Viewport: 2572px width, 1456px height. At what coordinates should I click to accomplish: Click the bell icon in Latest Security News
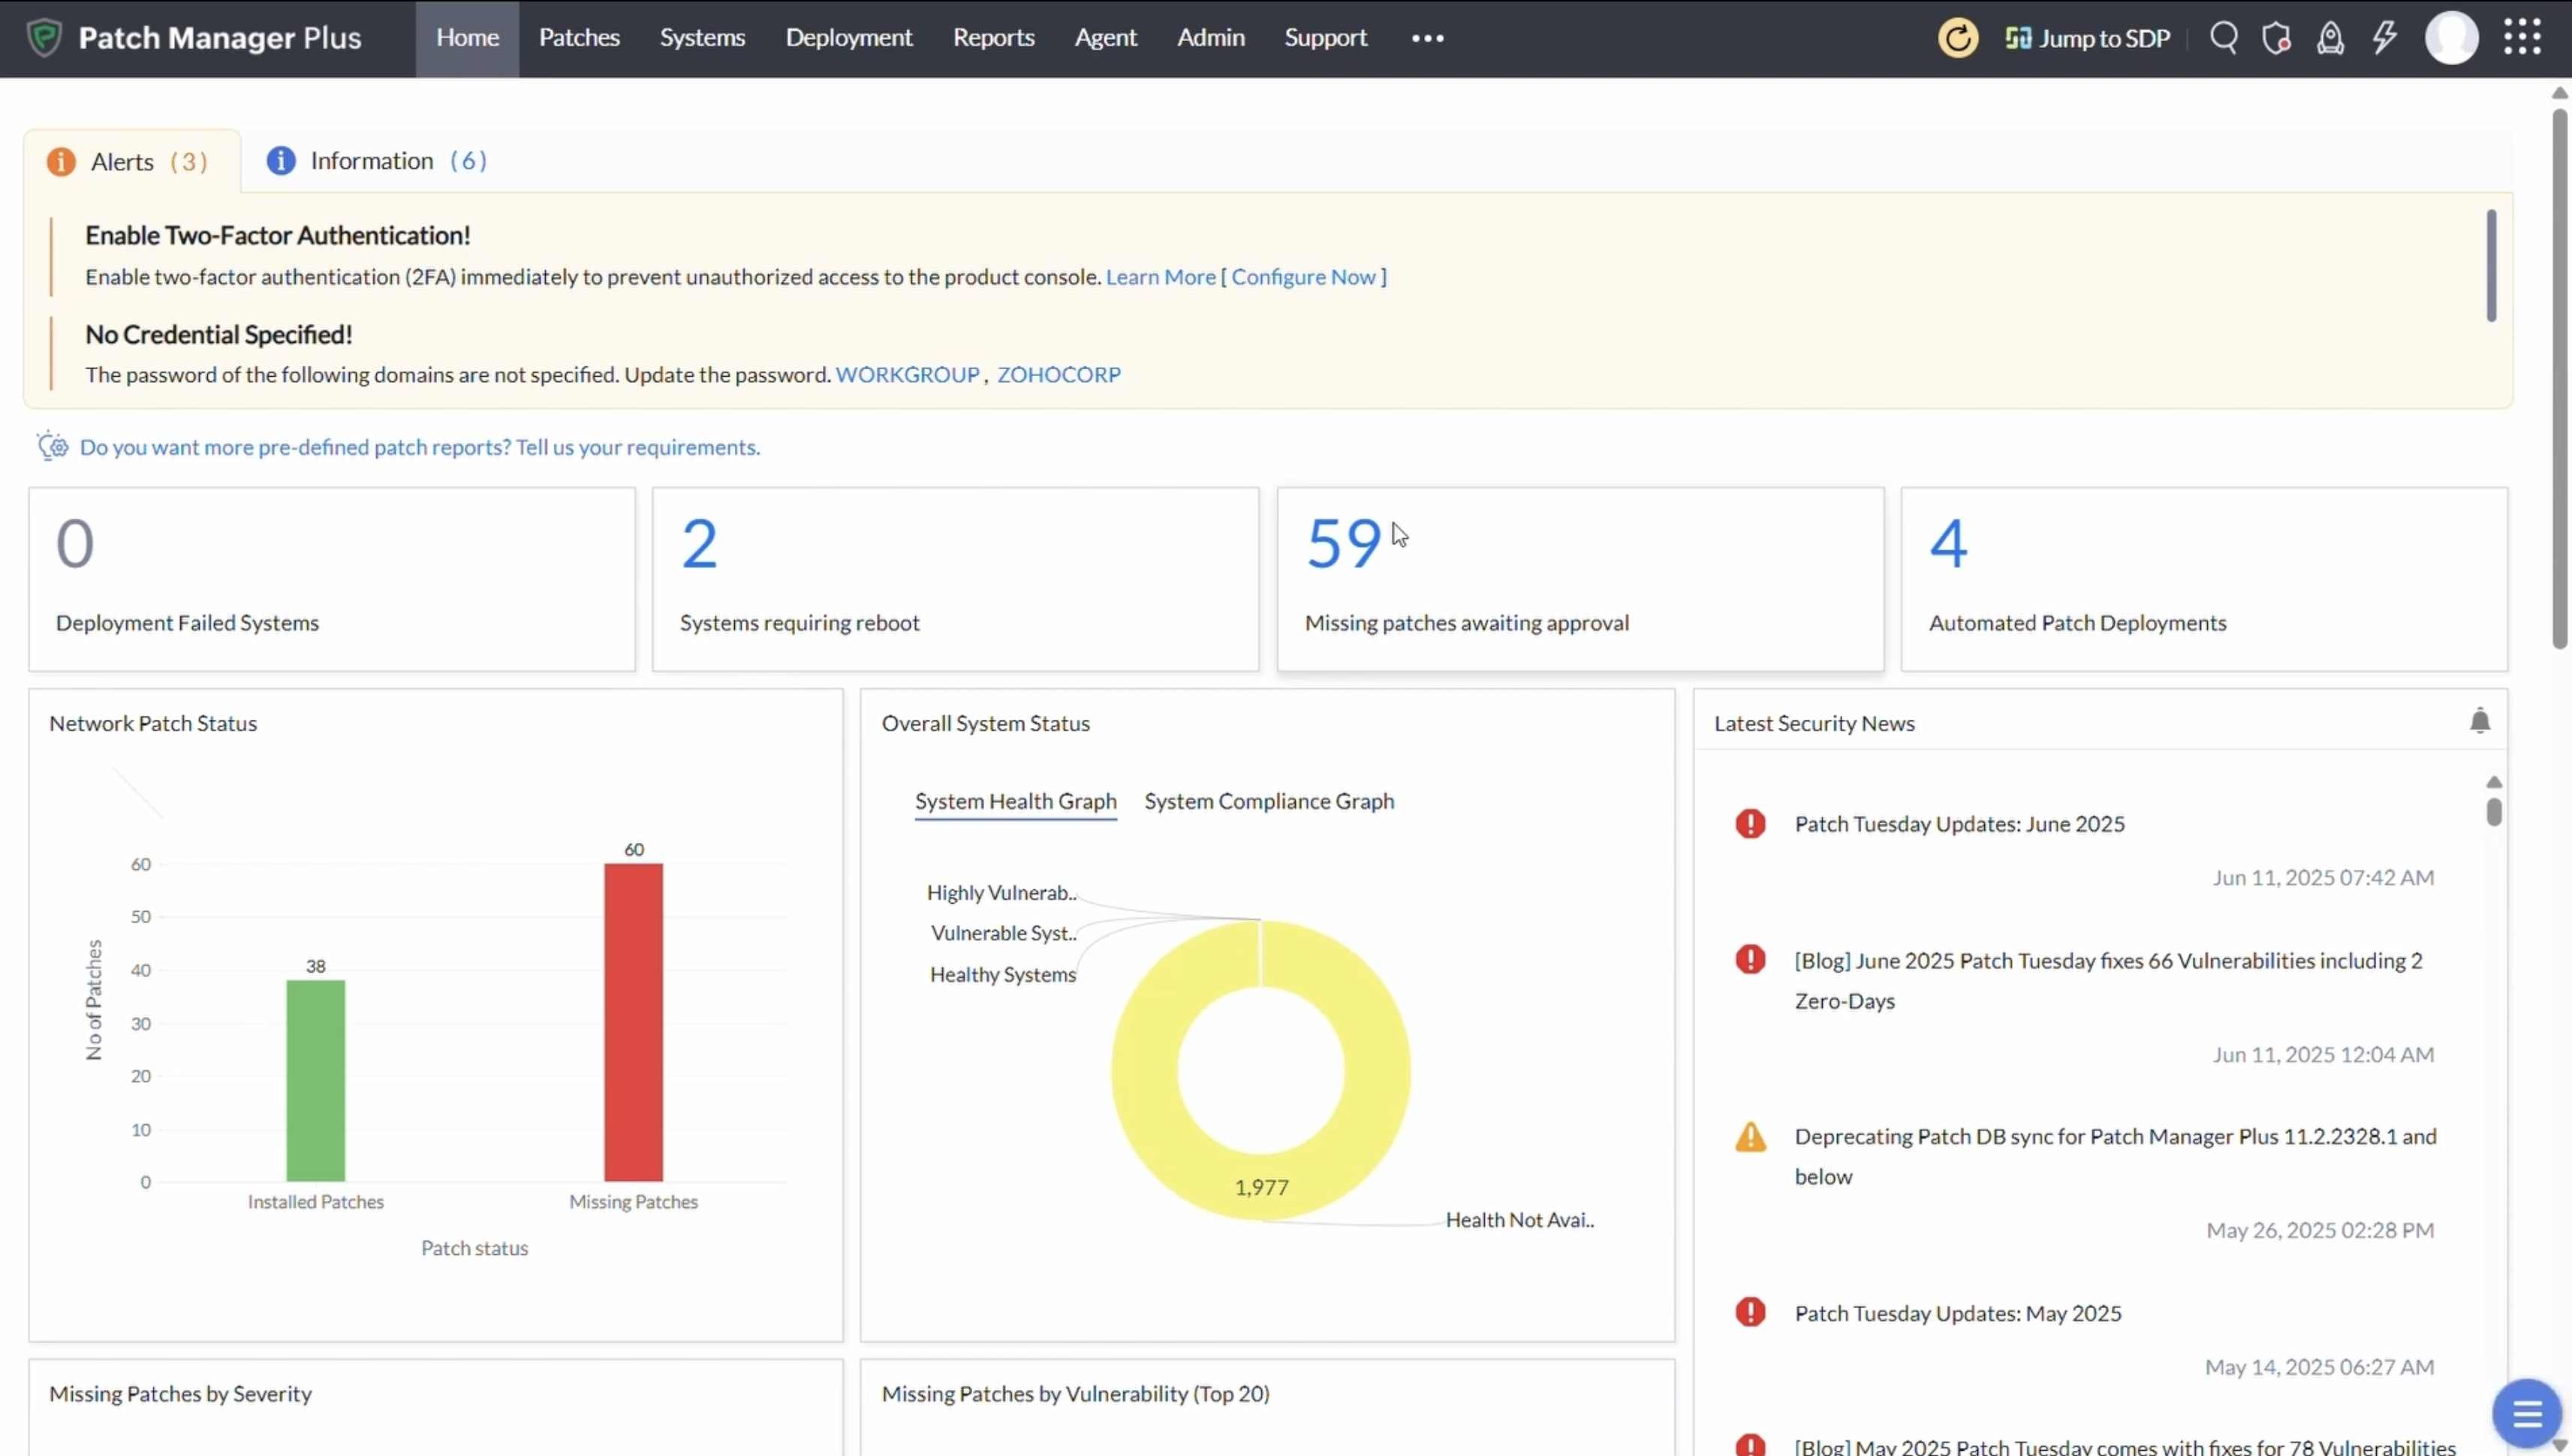2479,721
